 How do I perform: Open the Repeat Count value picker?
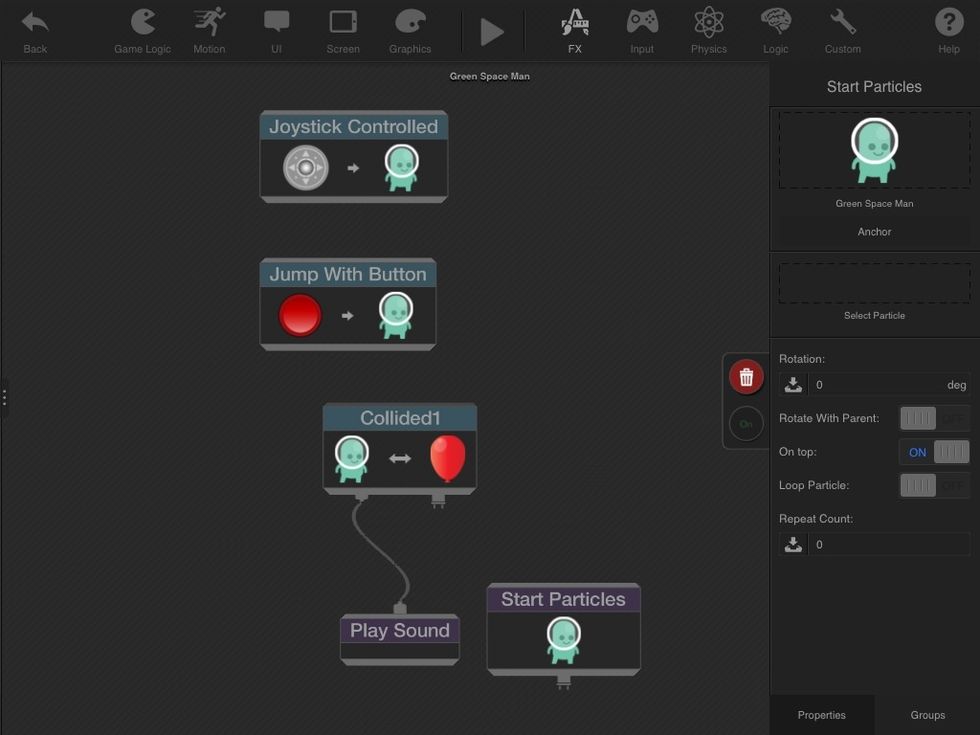click(793, 543)
